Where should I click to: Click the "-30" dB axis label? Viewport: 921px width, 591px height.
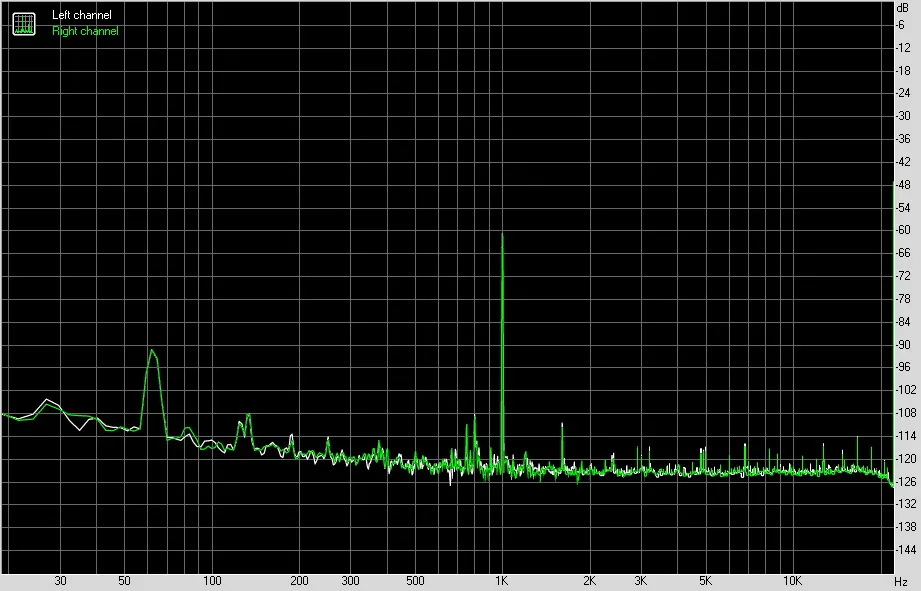(x=903, y=116)
